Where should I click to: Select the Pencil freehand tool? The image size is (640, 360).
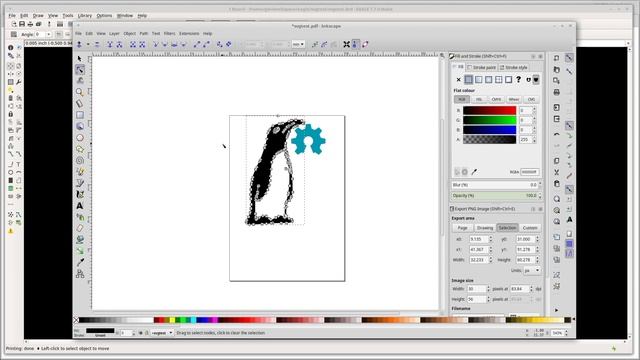80,171
